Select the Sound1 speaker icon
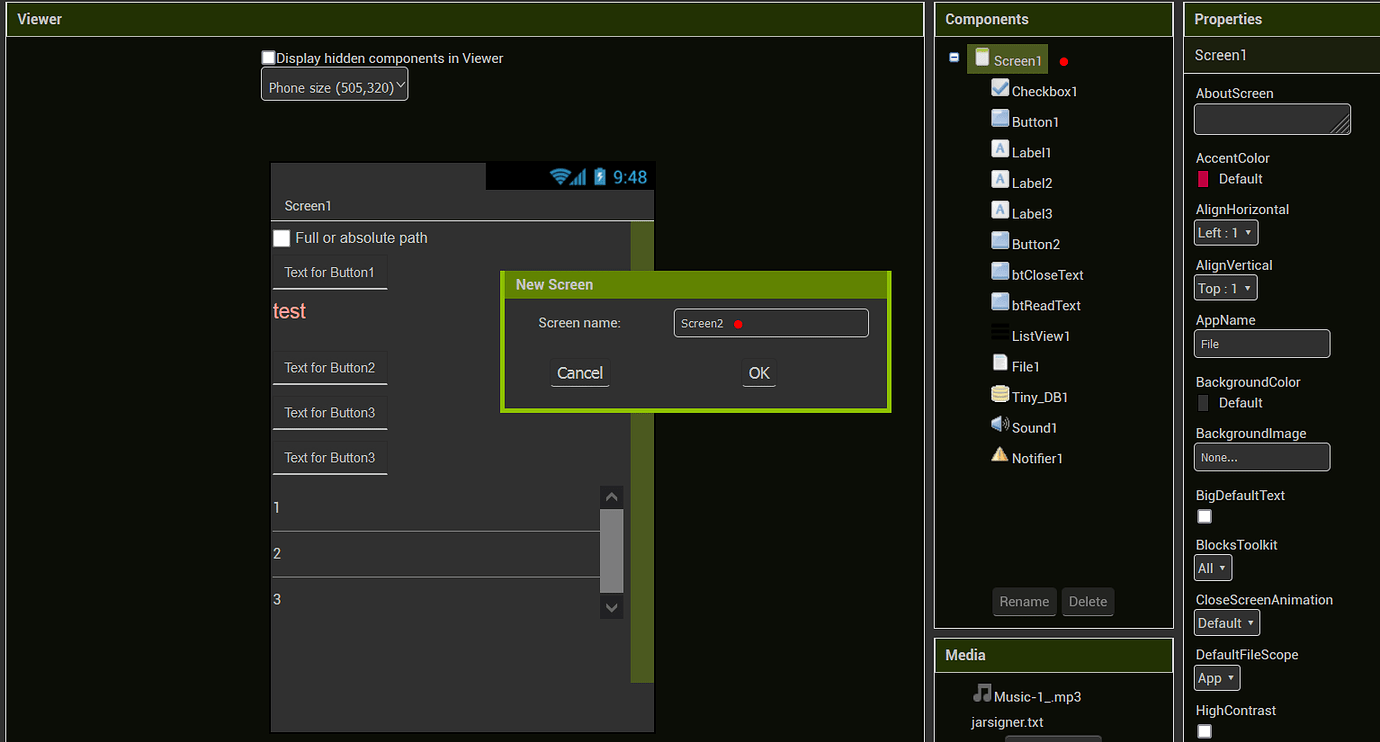The image size is (1380, 742). (1000, 426)
